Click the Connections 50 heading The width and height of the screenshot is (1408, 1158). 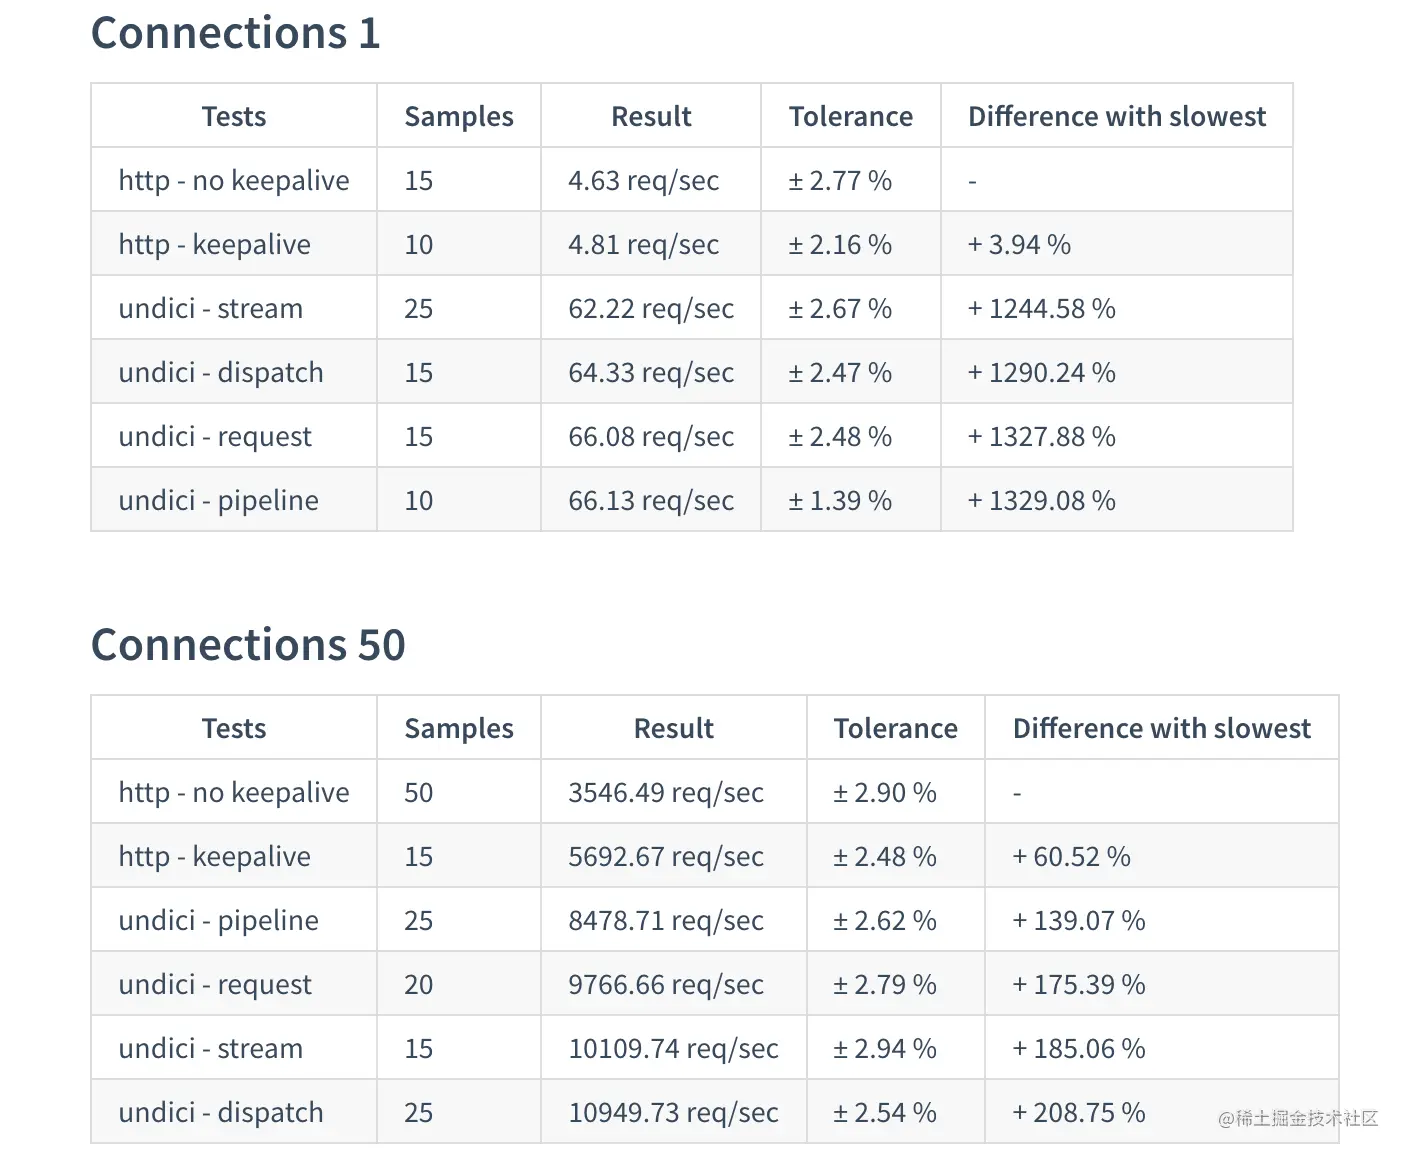coord(248,645)
